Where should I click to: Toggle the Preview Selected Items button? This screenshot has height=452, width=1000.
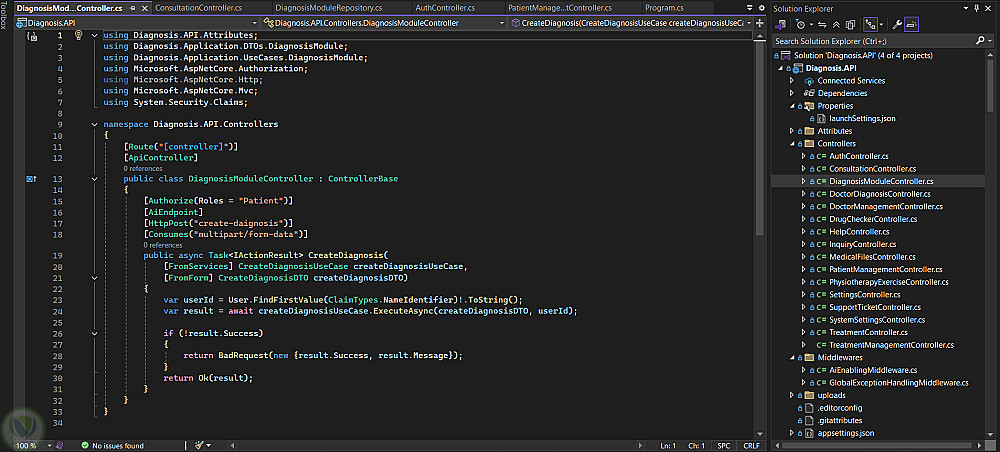point(913,23)
